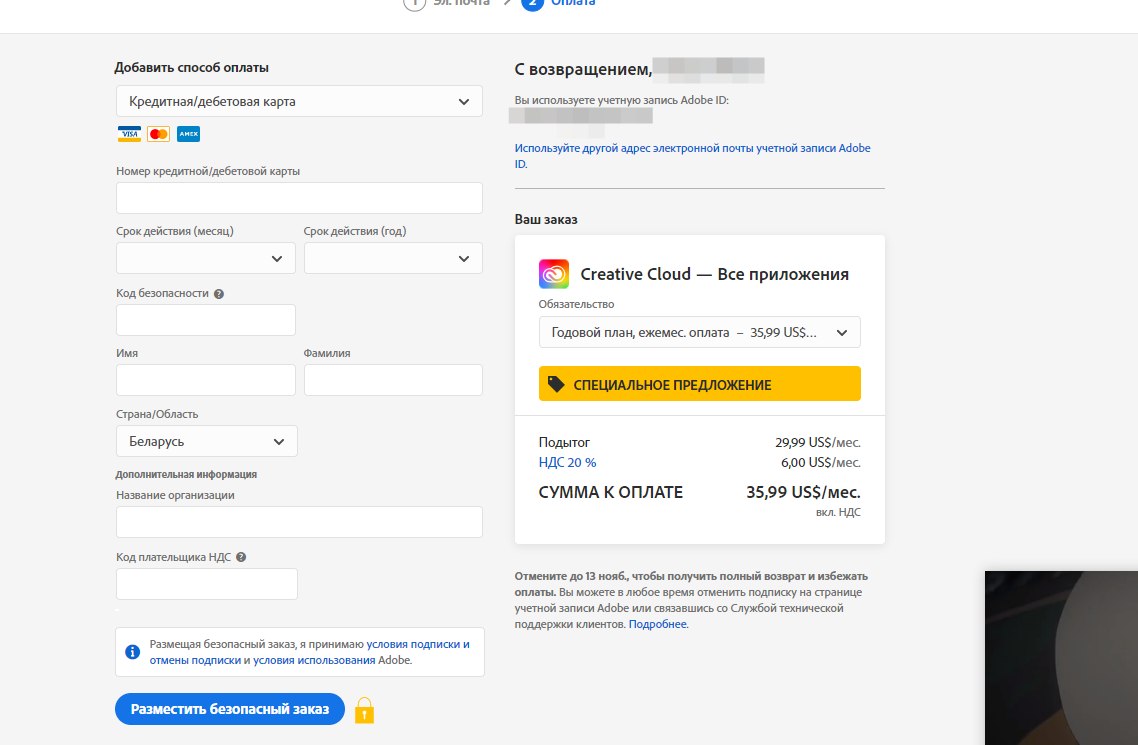This screenshot has height=745, width=1138.
Task: Go to the Оплата step tab
Action: coord(559,3)
